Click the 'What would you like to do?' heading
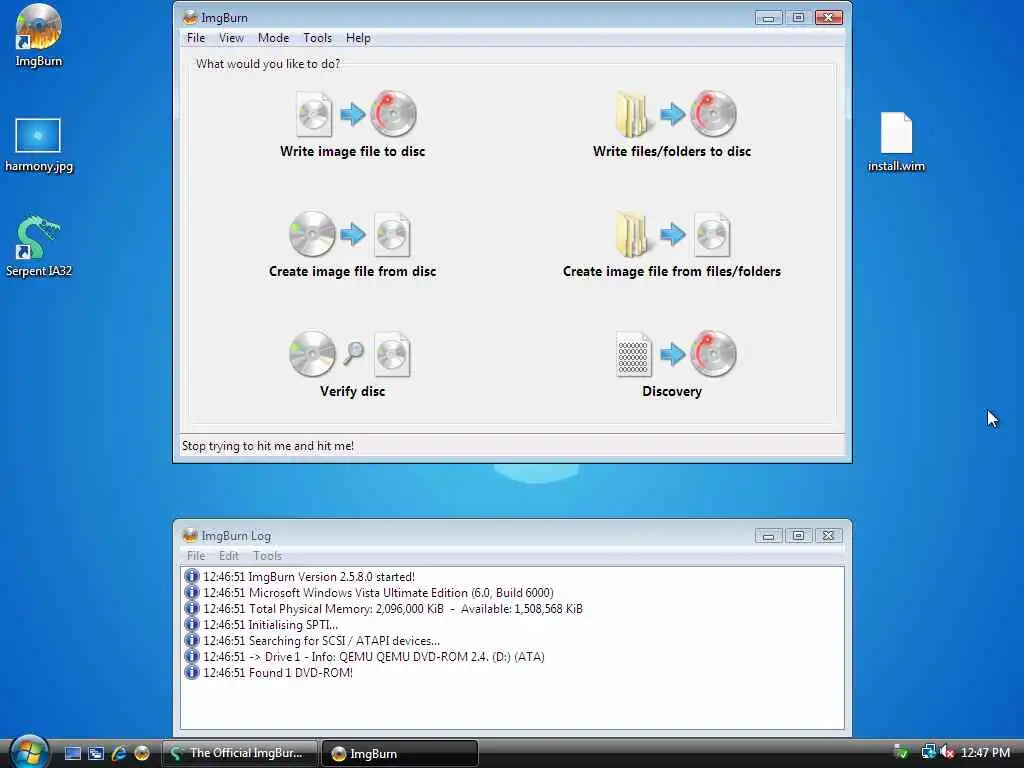1024x768 pixels. point(268,64)
